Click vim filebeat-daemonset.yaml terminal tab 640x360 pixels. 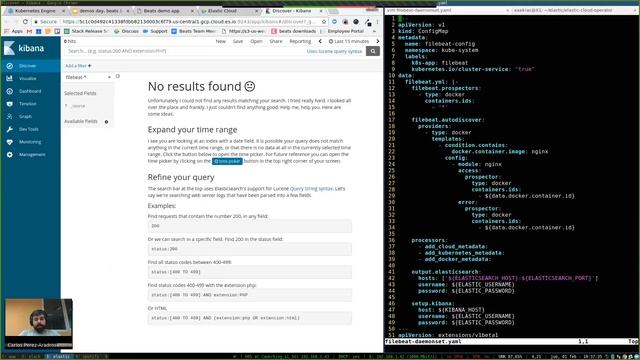pos(448,10)
